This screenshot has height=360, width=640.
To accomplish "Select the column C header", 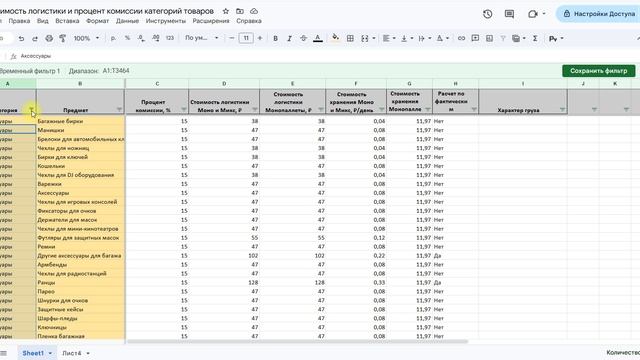I will 157,84.
